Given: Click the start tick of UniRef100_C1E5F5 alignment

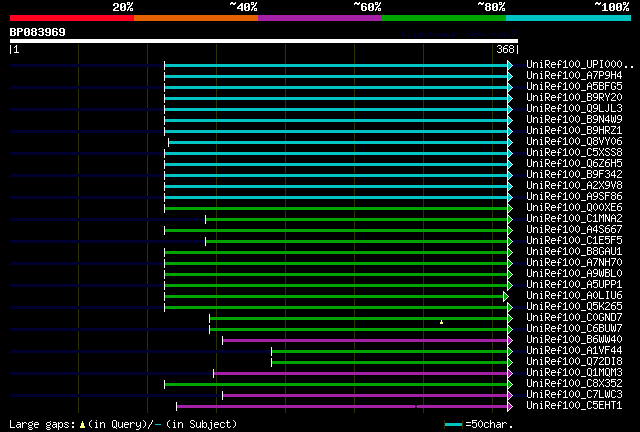Looking at the screenshot, I should 205,241.
